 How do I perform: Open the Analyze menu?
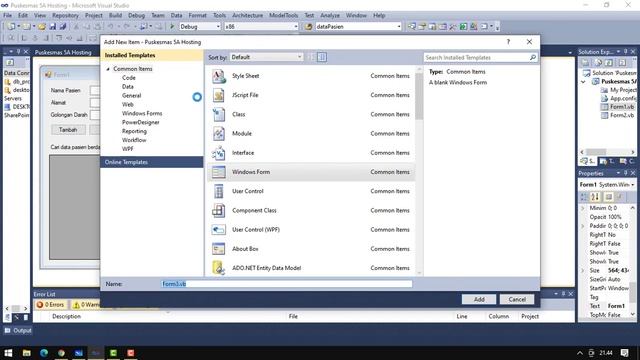(x=330, y=15)
